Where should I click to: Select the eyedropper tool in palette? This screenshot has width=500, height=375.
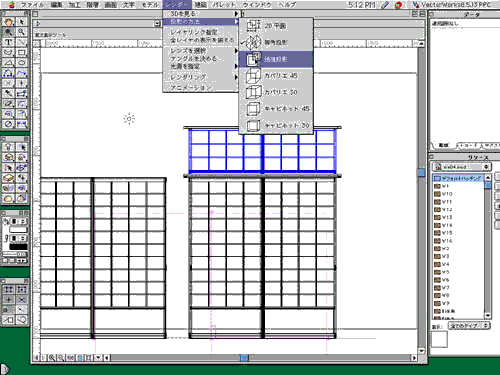9,94
